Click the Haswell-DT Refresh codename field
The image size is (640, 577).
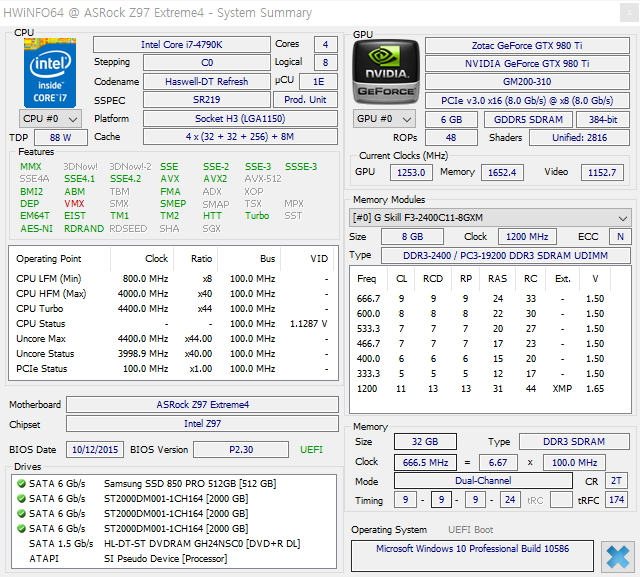207,82
